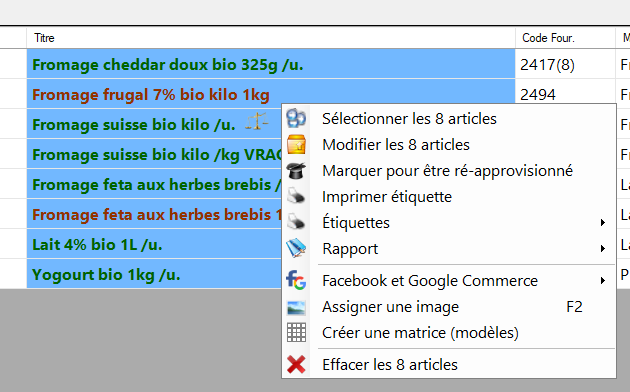Image resolution: width=630 pixels, height=392 pixels.
Task: Click the F2 shortcut label in menu
Action: click(574, 307)
